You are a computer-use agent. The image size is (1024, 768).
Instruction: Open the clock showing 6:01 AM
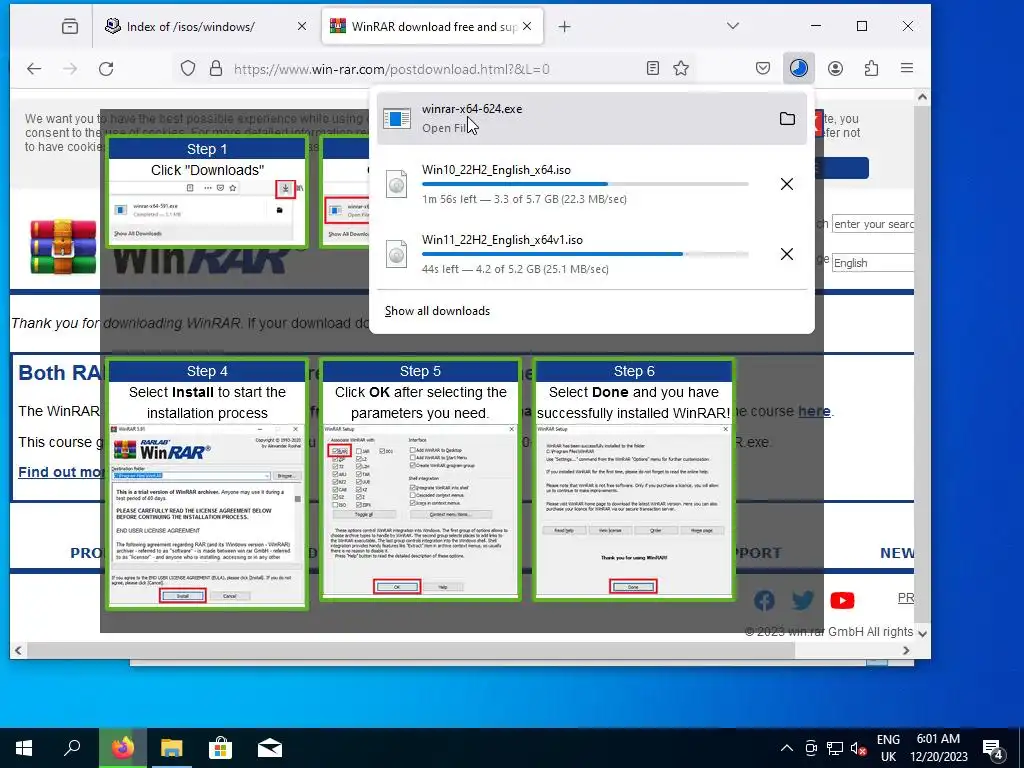click(x=938, y=748)
